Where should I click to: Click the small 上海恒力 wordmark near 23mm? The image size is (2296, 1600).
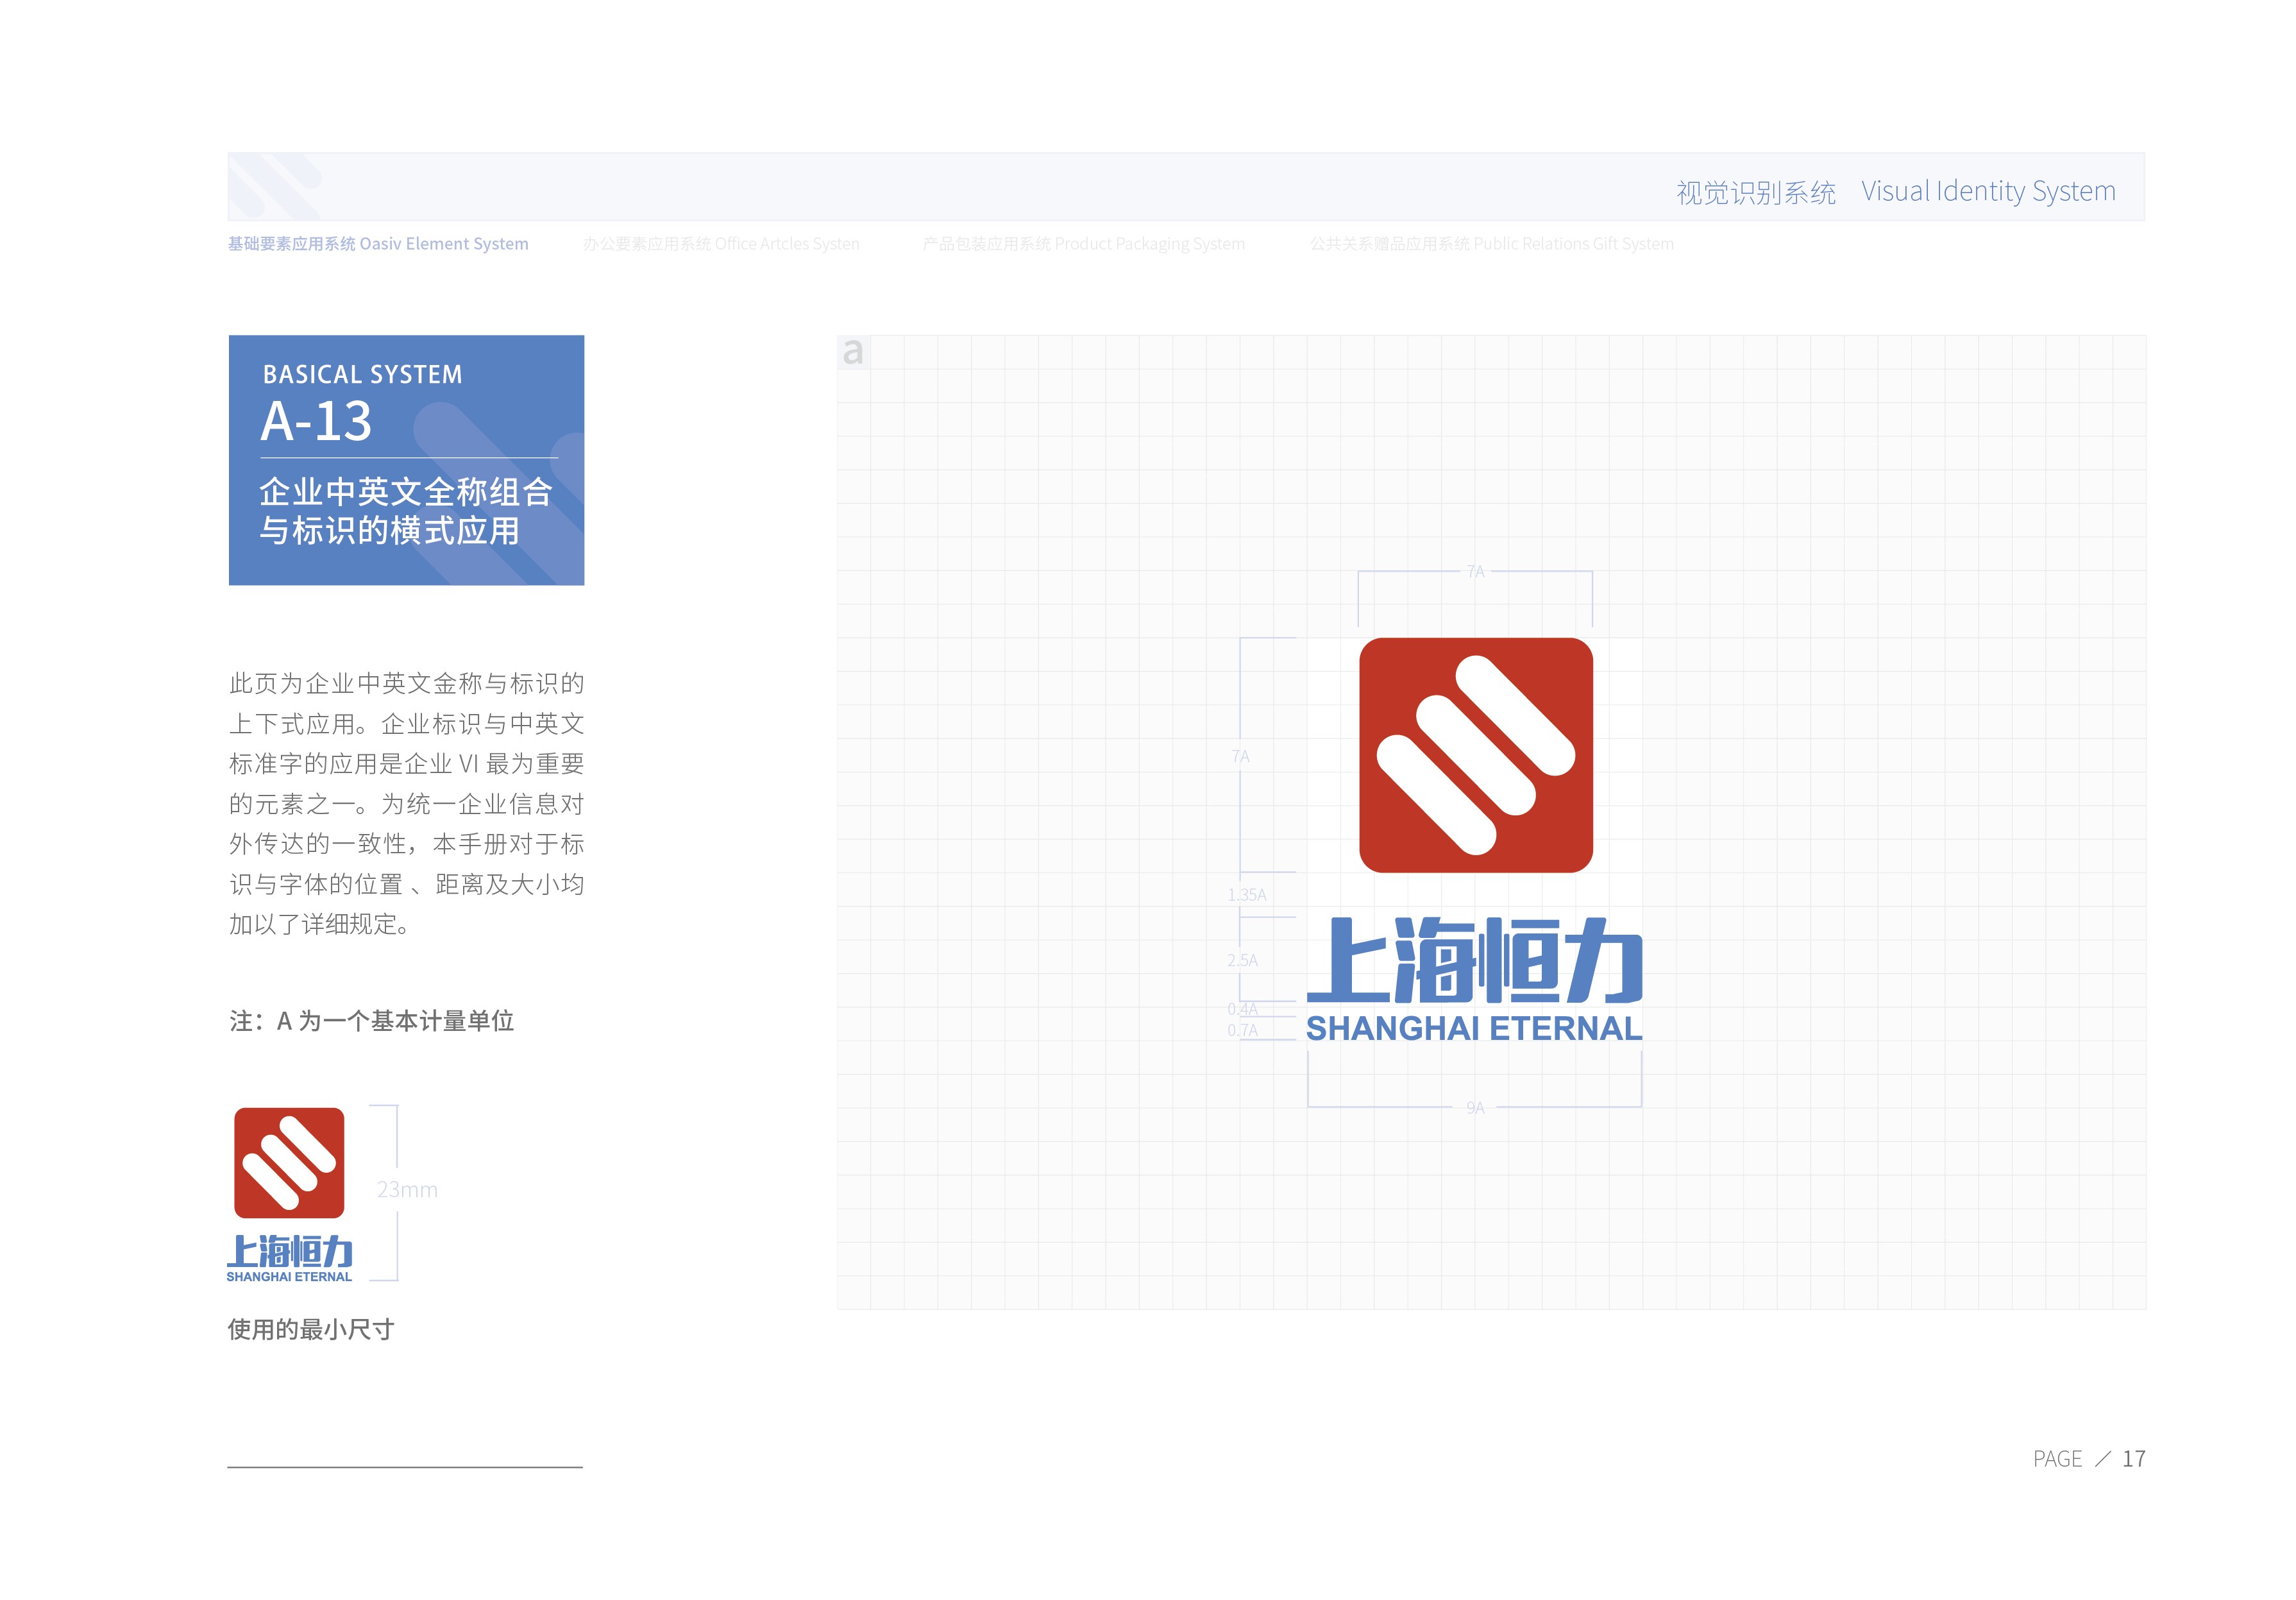[x=289, y=1251]
